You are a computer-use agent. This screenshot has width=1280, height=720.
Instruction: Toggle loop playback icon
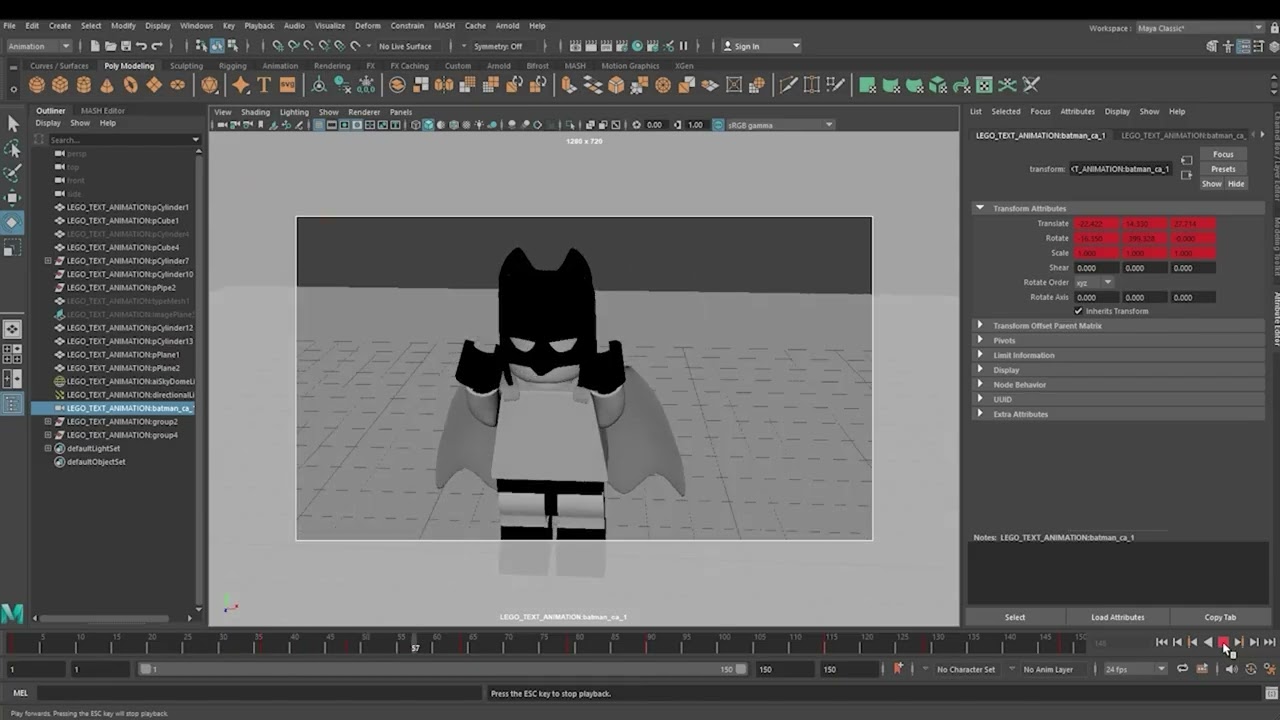click(1182, 669)
